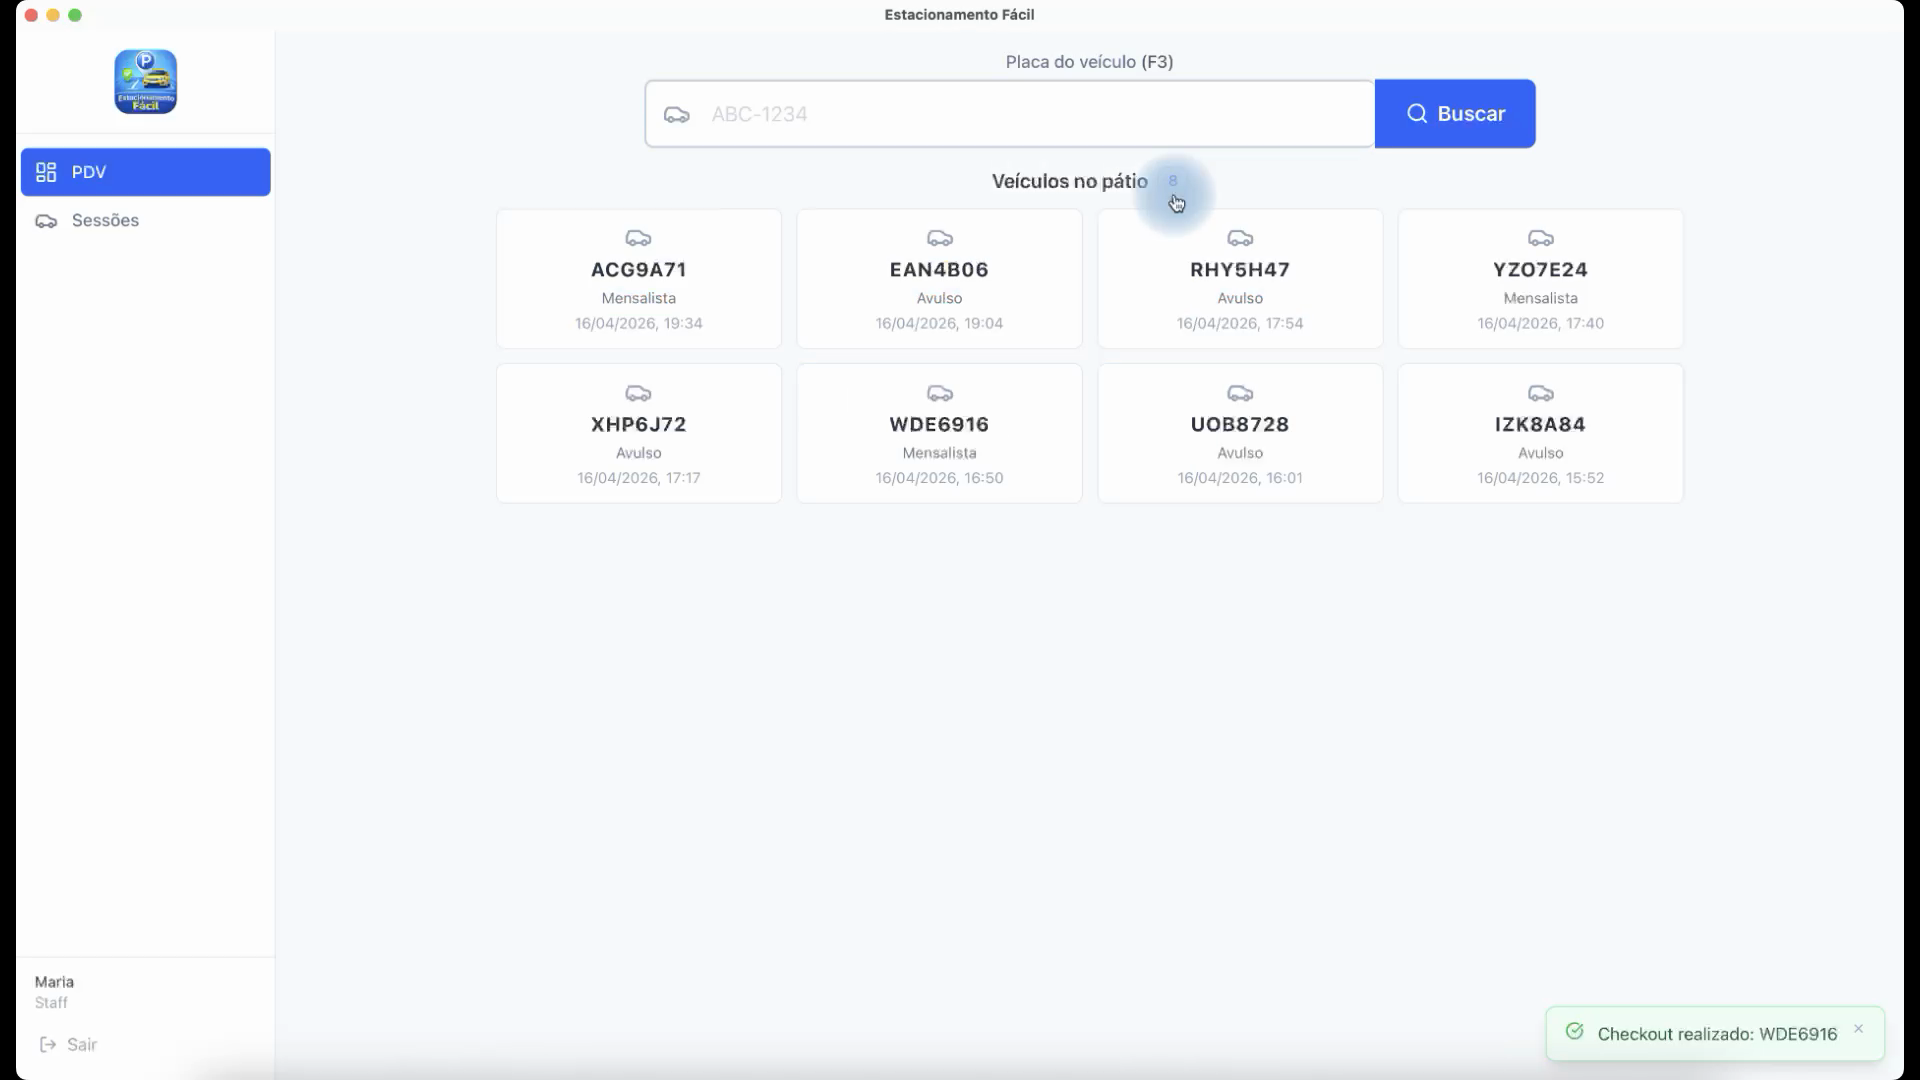This screenshot has height=1080, width=1920.
Task: Click the Estacionamento Fácil app logo
Action: click(x=146, y=81)
